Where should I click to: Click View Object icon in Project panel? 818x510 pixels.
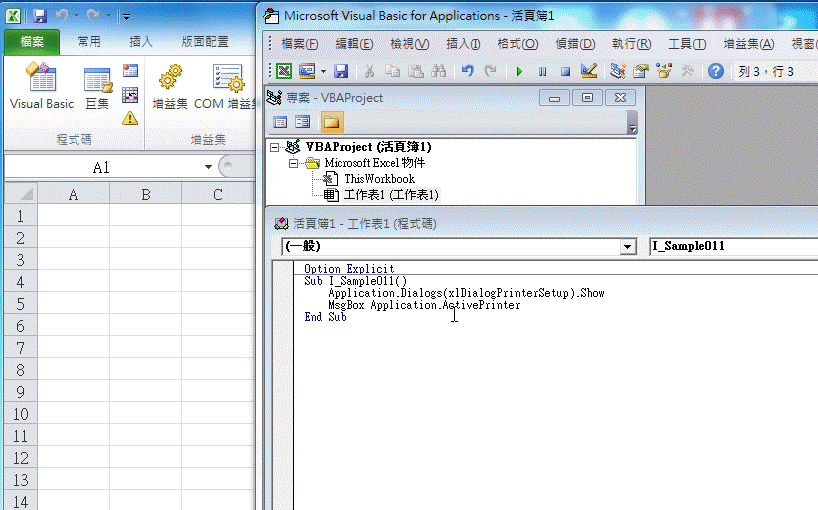click(303, 122)
